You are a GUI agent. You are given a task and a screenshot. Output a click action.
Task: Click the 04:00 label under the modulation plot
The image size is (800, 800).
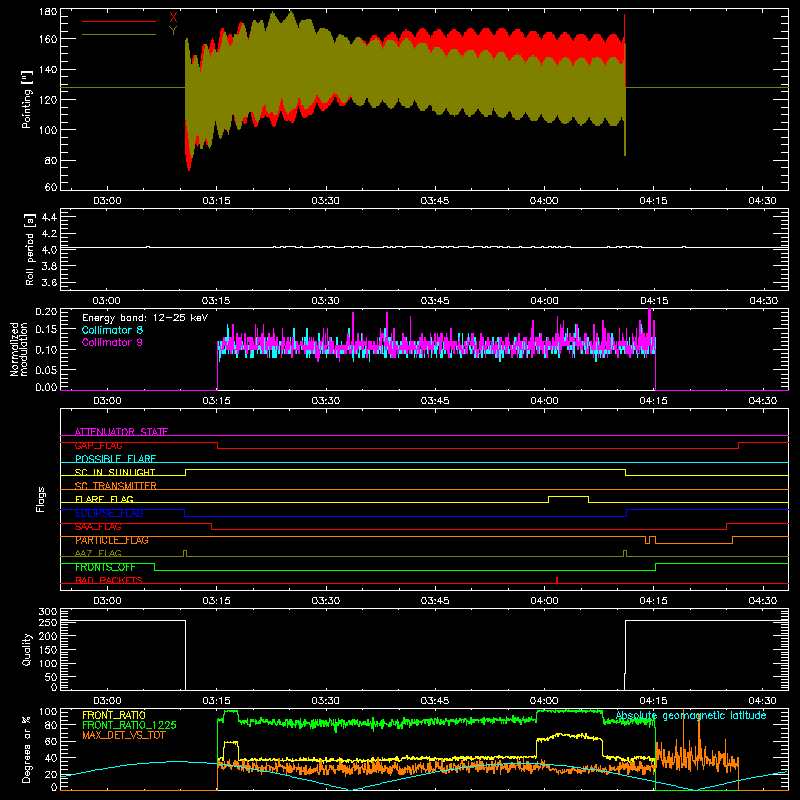[544, 401]
